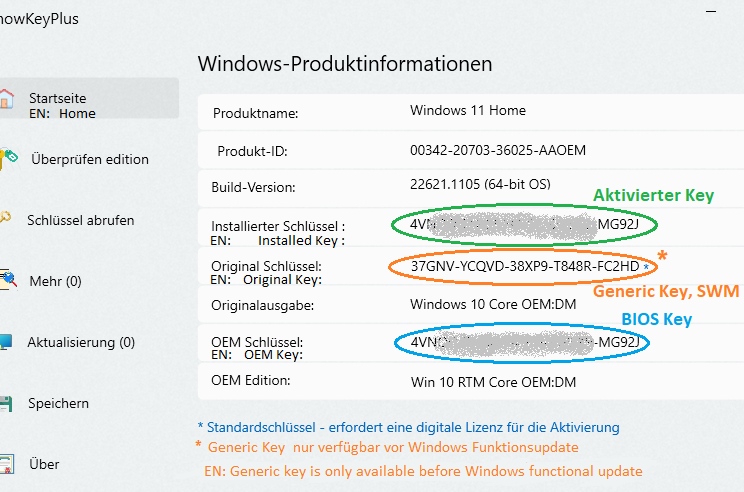Click the icon beside Über
This screenshot has width=744, height=492.
(6, 464)
